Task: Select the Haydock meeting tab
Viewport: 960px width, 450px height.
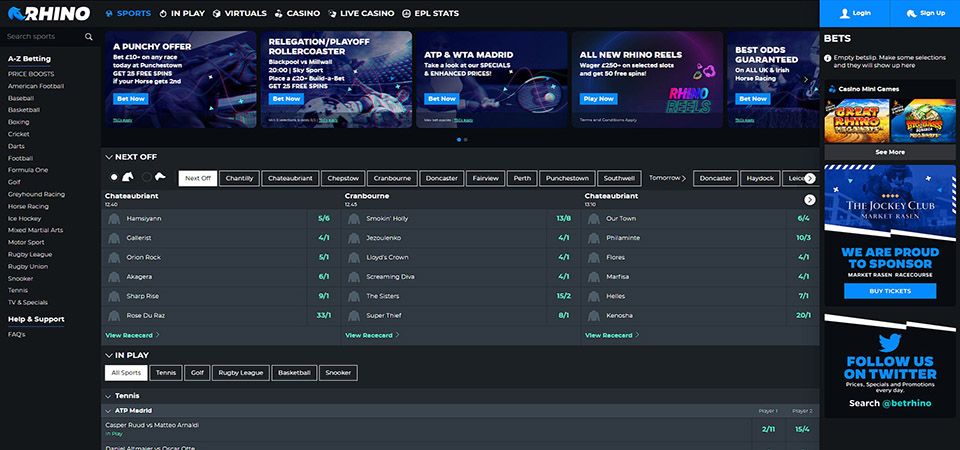Action: [x=759, y=178]
